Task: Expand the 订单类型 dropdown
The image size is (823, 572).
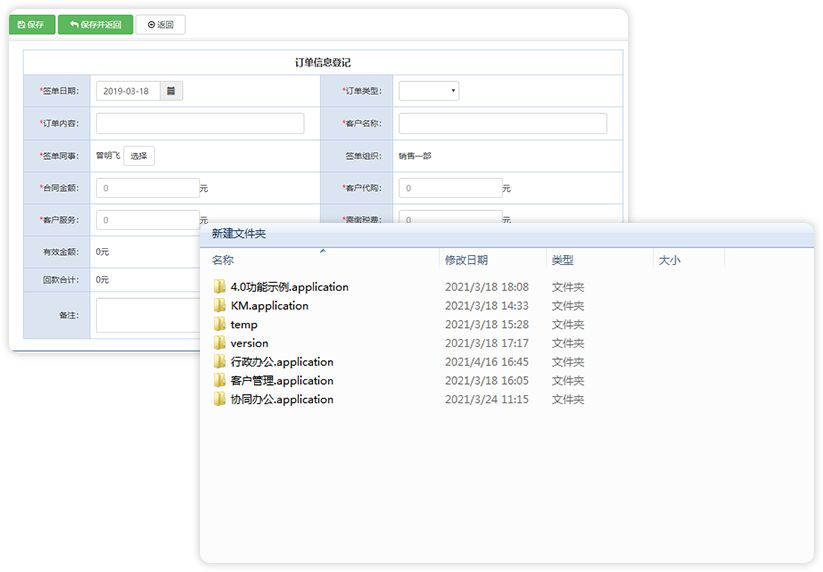Action: pos(429,91)
